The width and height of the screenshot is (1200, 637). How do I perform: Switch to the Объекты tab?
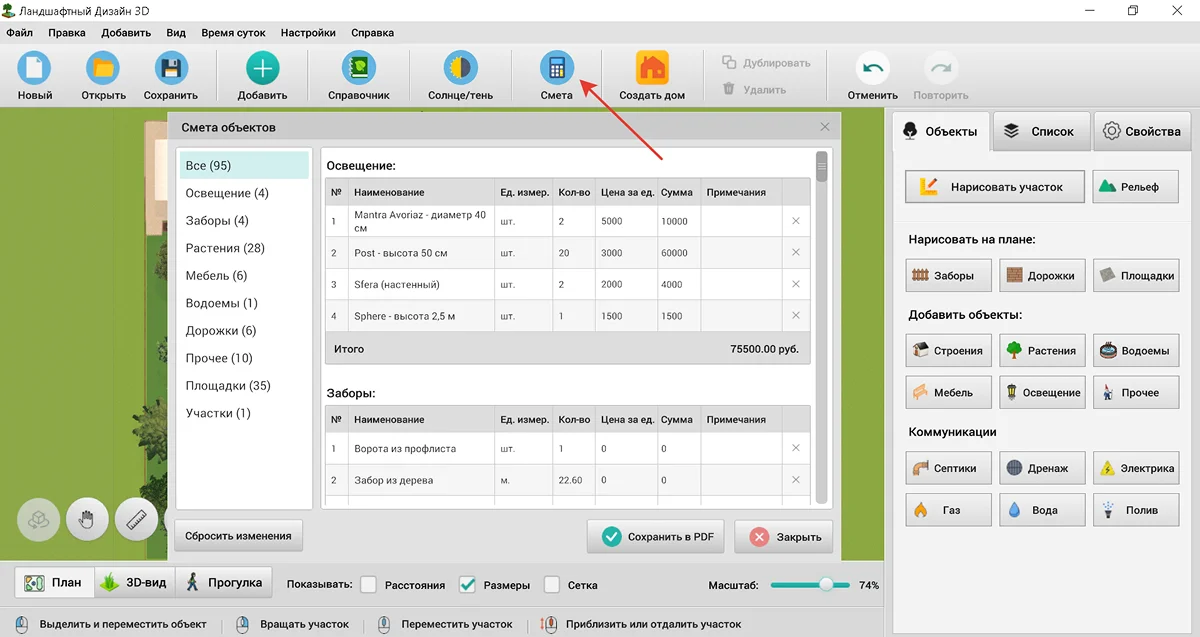[940, 131]
